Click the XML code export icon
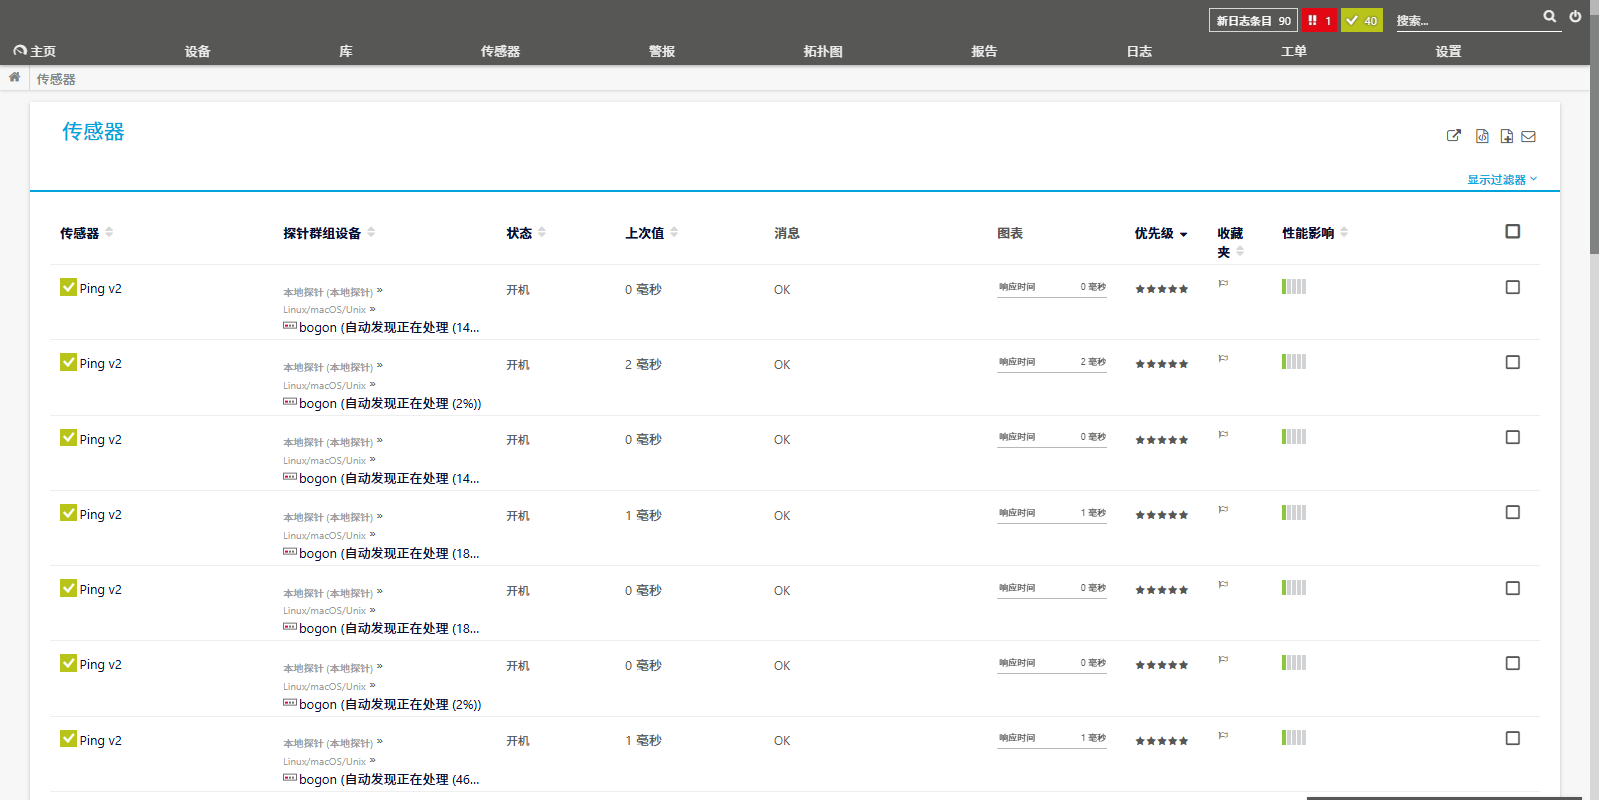1599x800 pixels. 1482,136
